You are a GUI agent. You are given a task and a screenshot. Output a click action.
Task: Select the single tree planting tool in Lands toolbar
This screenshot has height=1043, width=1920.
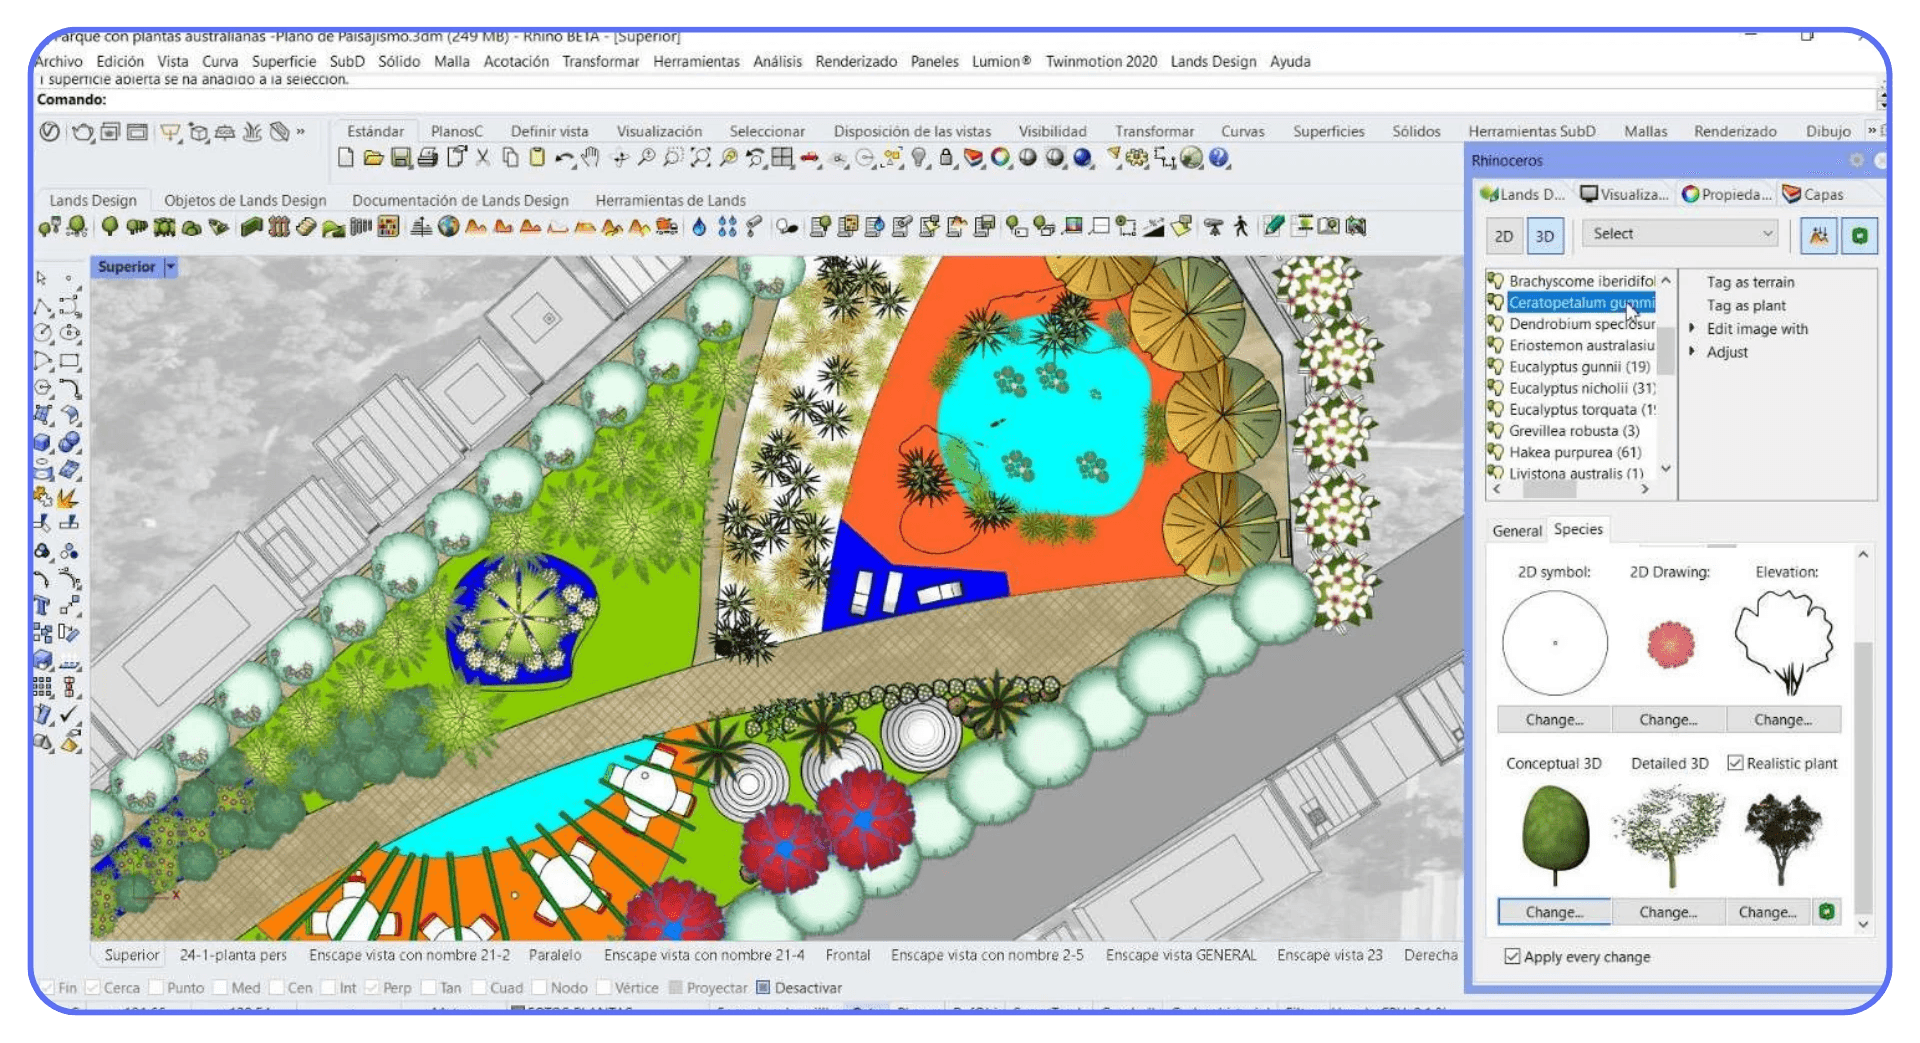(110, 227)
